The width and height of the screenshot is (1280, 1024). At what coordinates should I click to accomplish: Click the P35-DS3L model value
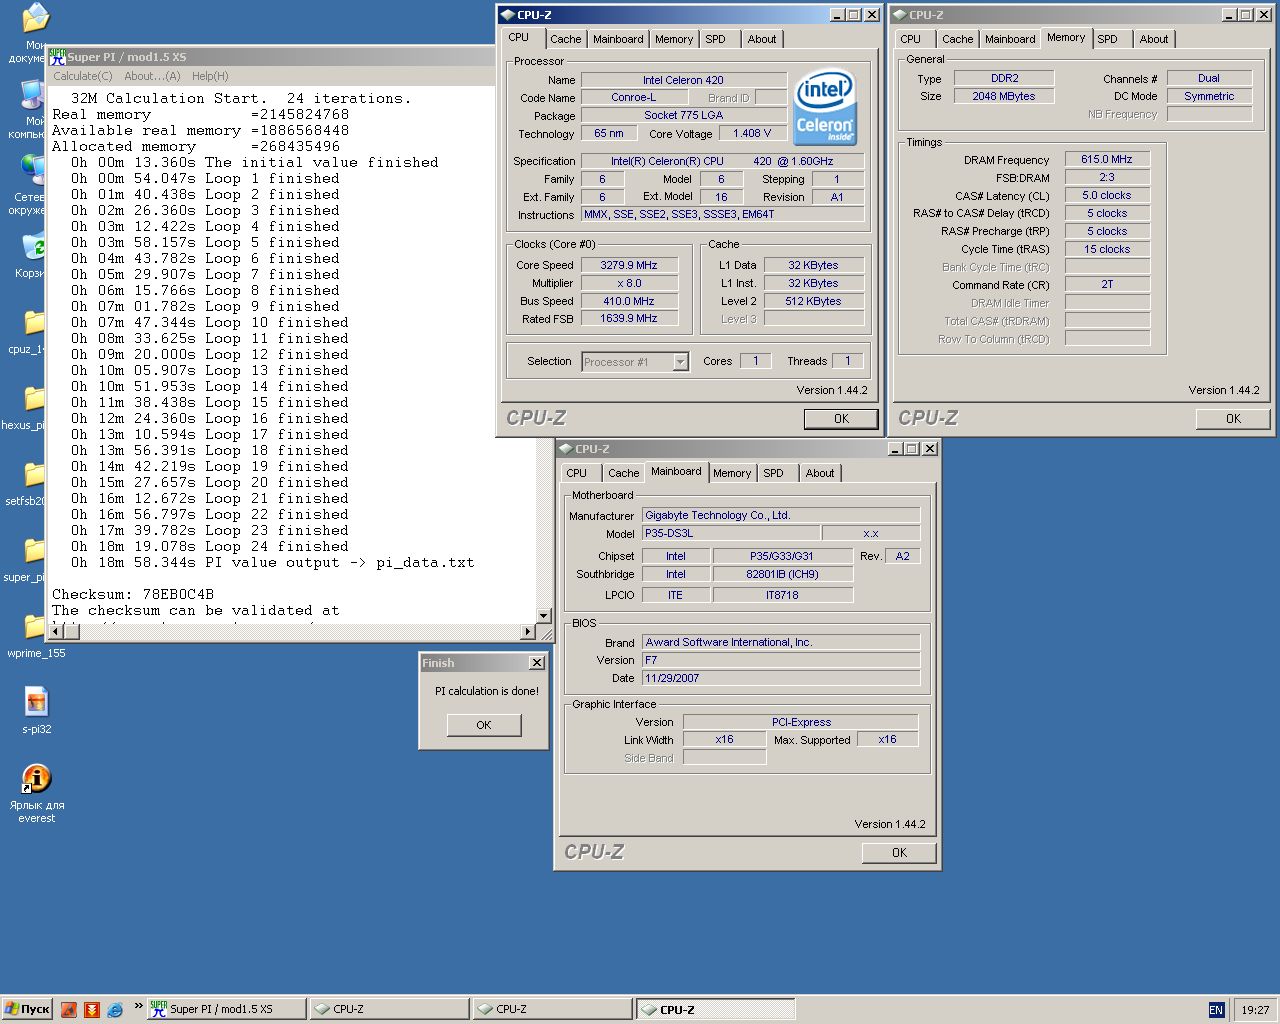coord(731,533)
